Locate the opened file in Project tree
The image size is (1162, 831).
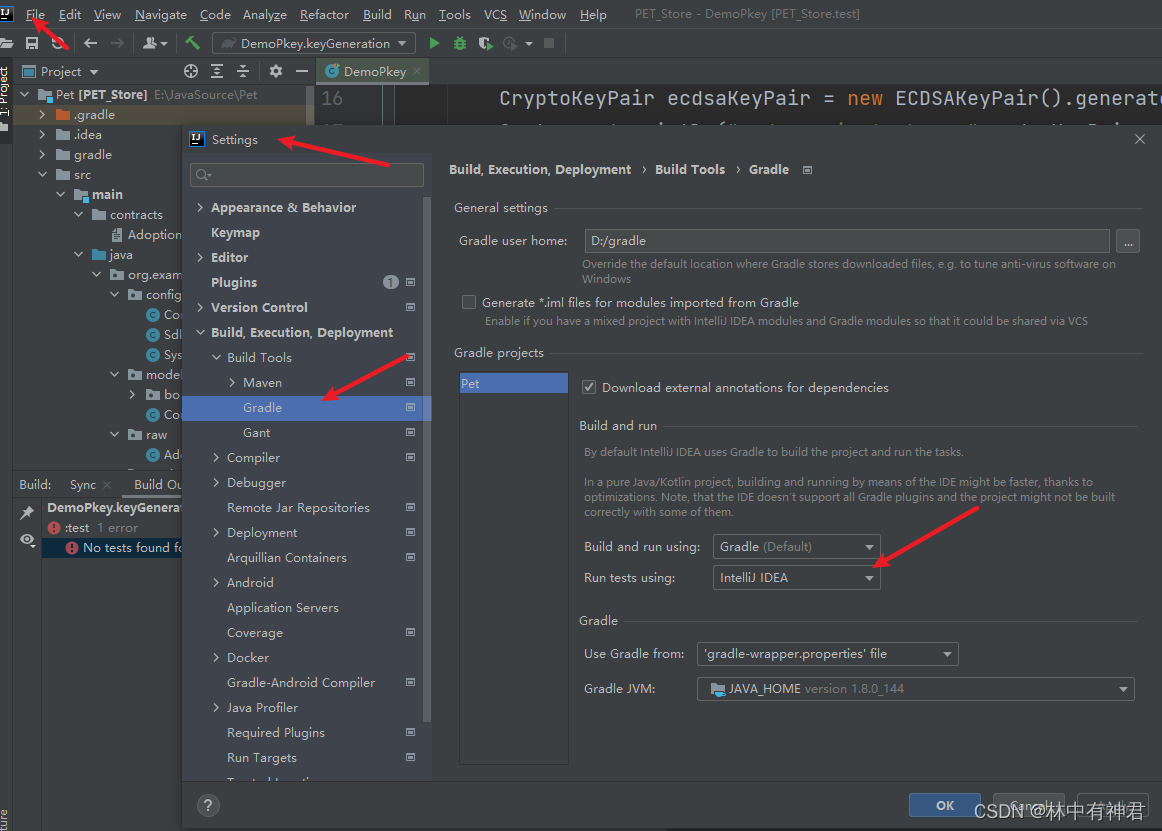pyautogui.click(x=191, y=71)
